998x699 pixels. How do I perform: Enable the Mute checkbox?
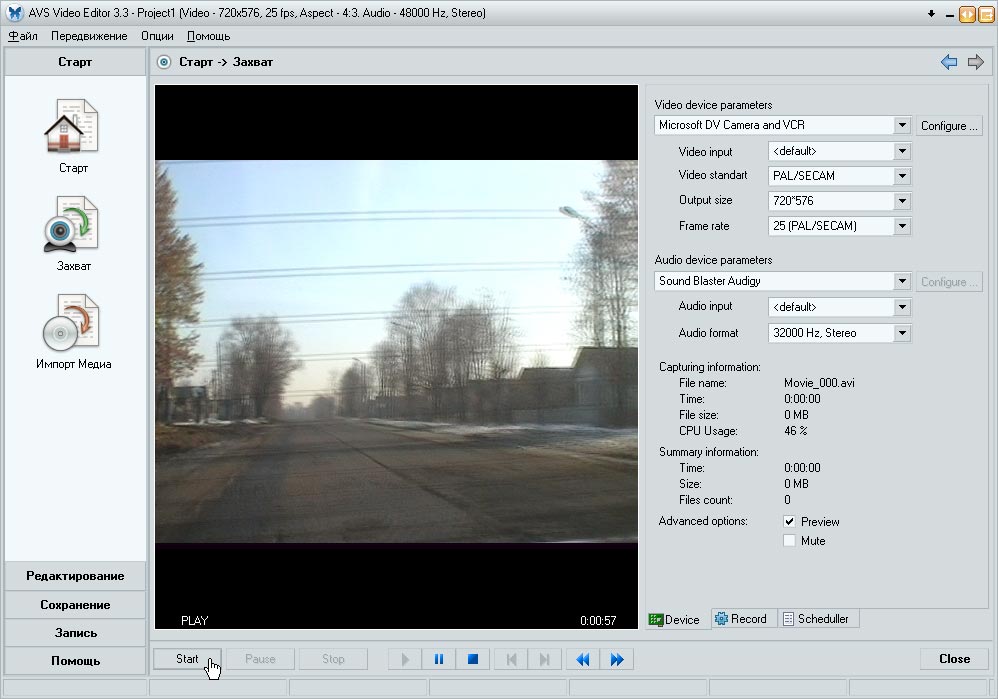790,541
